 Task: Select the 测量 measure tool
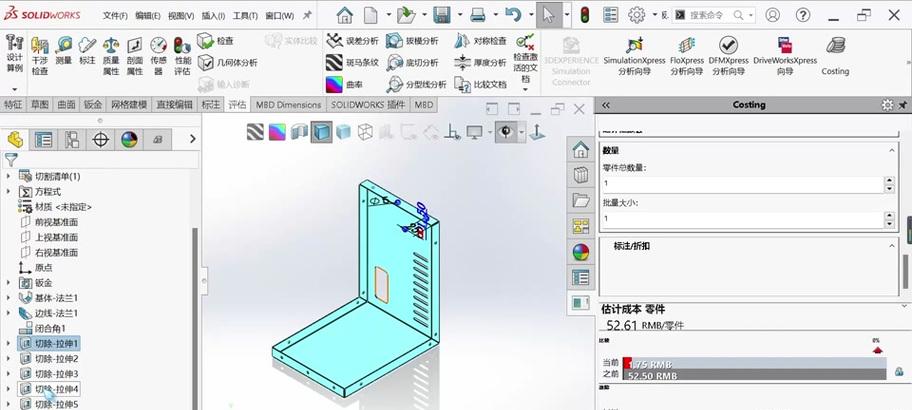[63, 51]
